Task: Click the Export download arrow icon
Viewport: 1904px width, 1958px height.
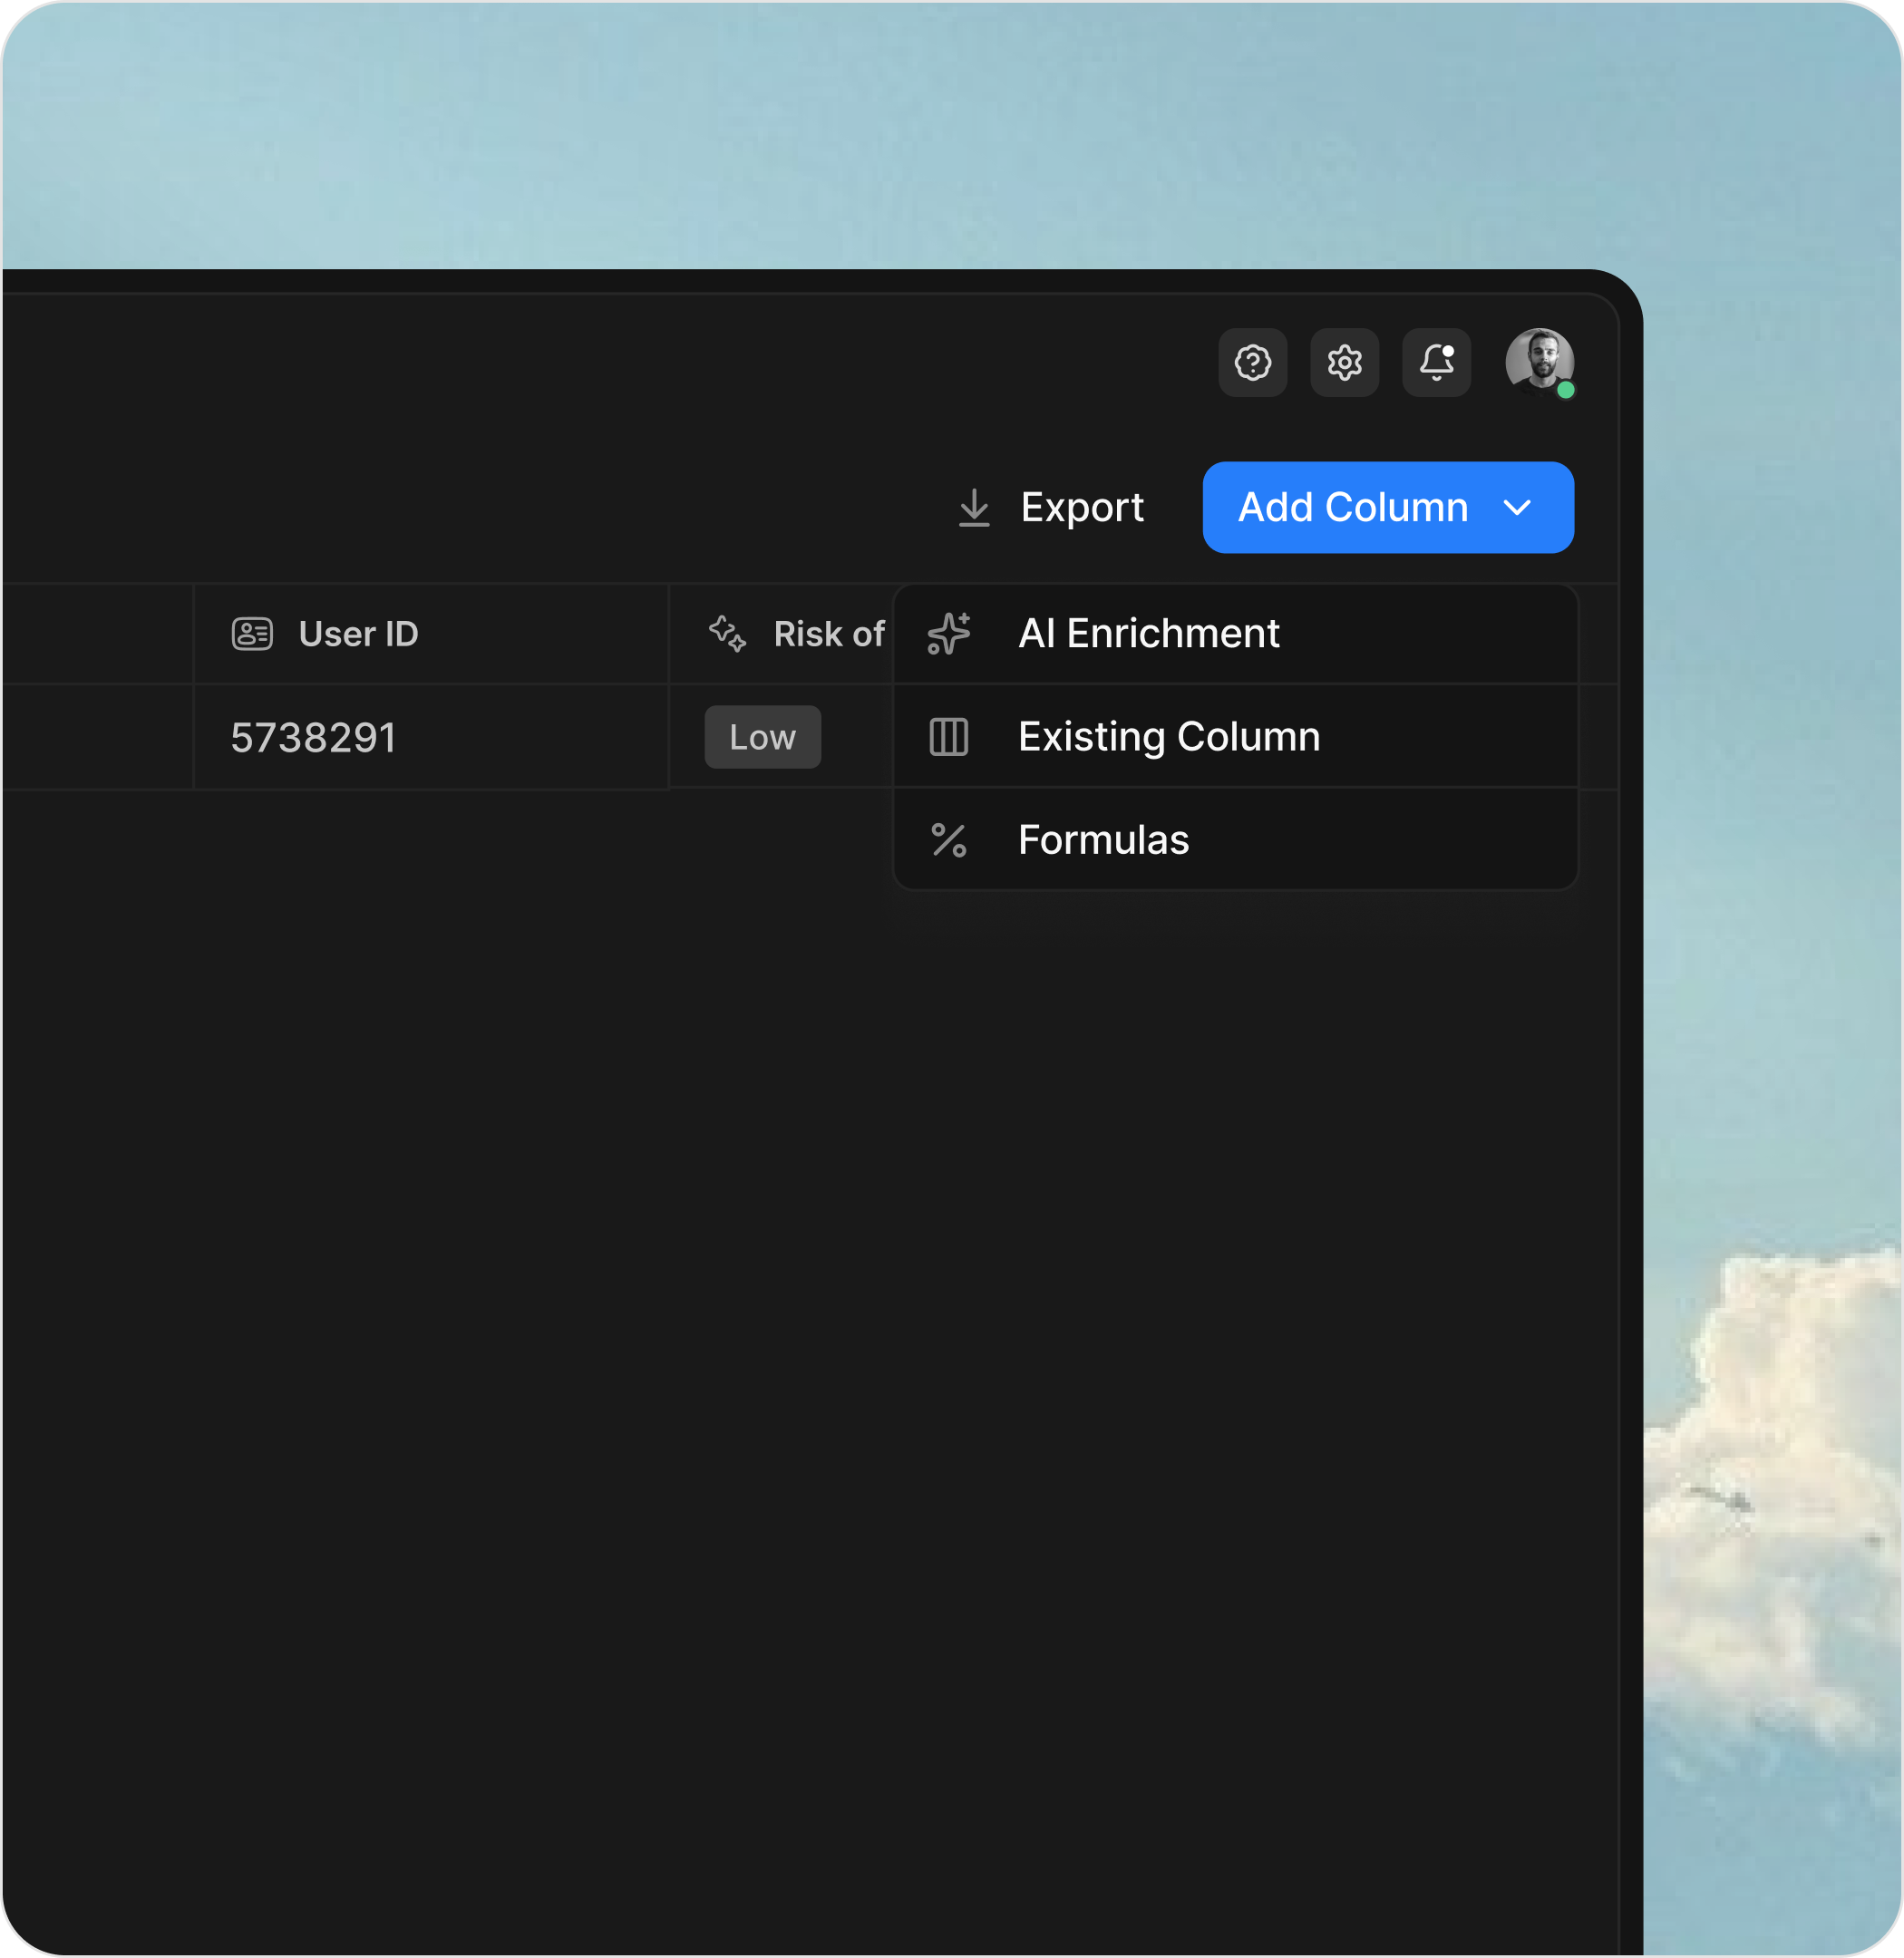Action: 974,507
